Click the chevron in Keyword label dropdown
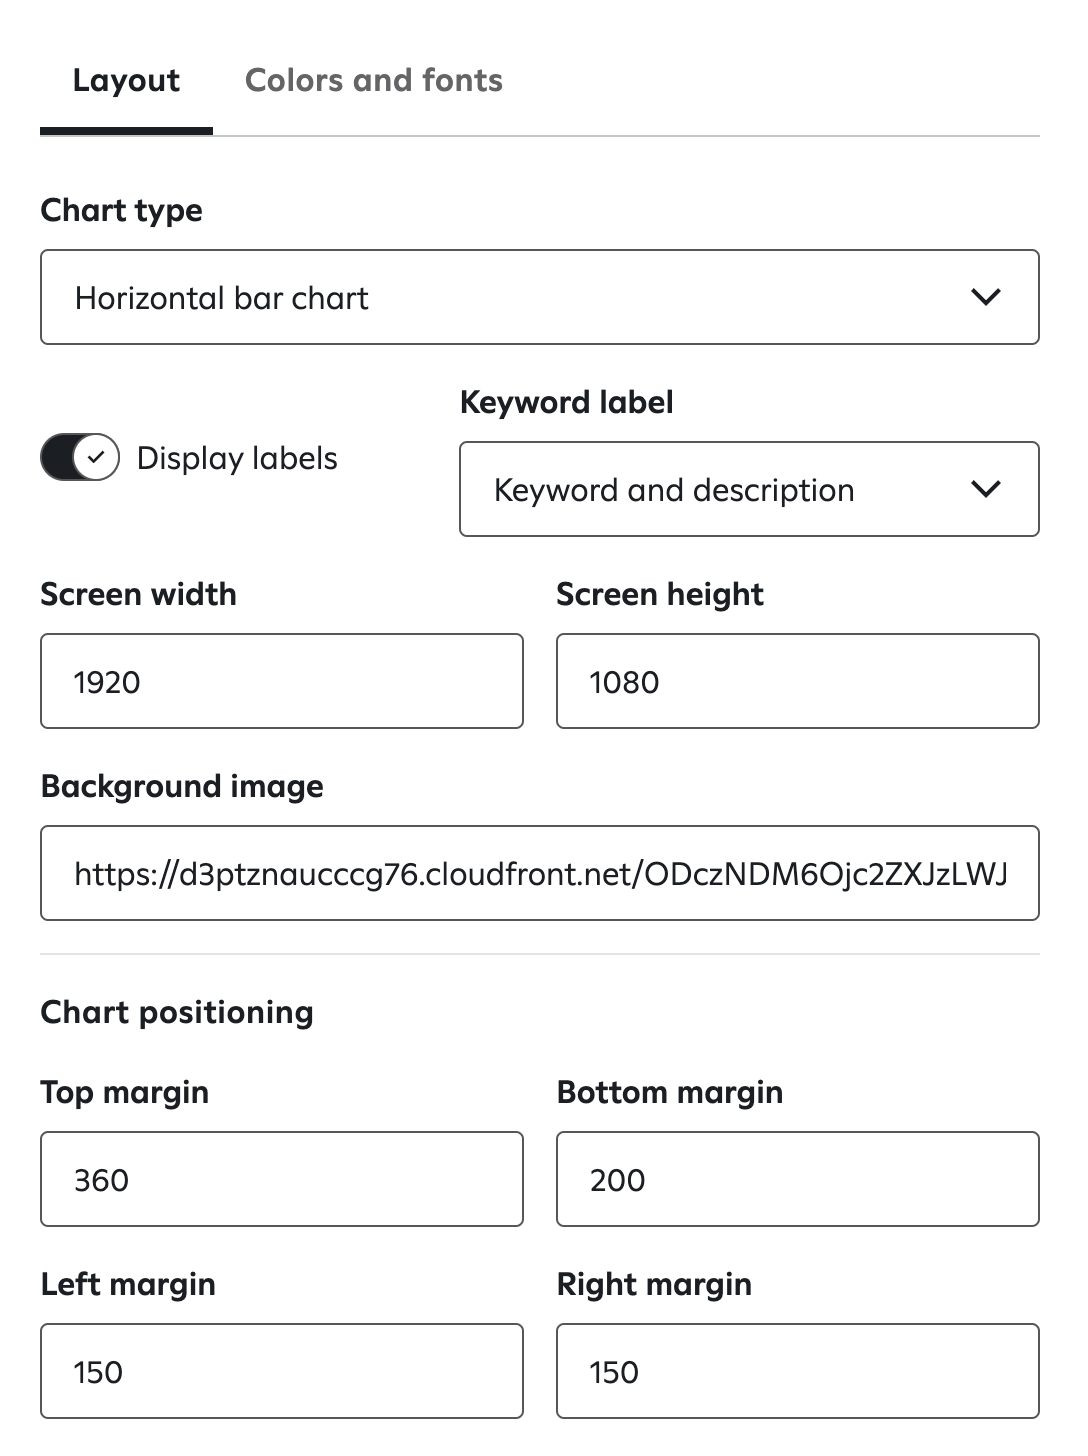This screenshot has height=1456, width=1088. tap(986, 489)
